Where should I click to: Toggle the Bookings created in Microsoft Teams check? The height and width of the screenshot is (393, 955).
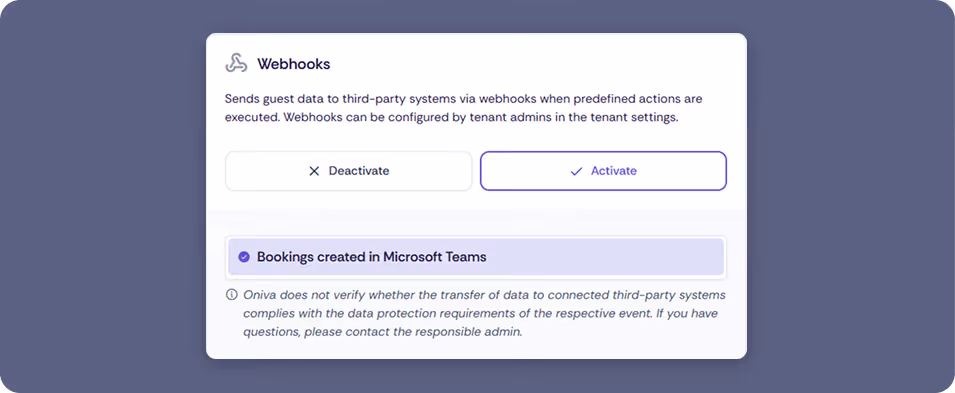pyautogui.click(x=244, y=257)
